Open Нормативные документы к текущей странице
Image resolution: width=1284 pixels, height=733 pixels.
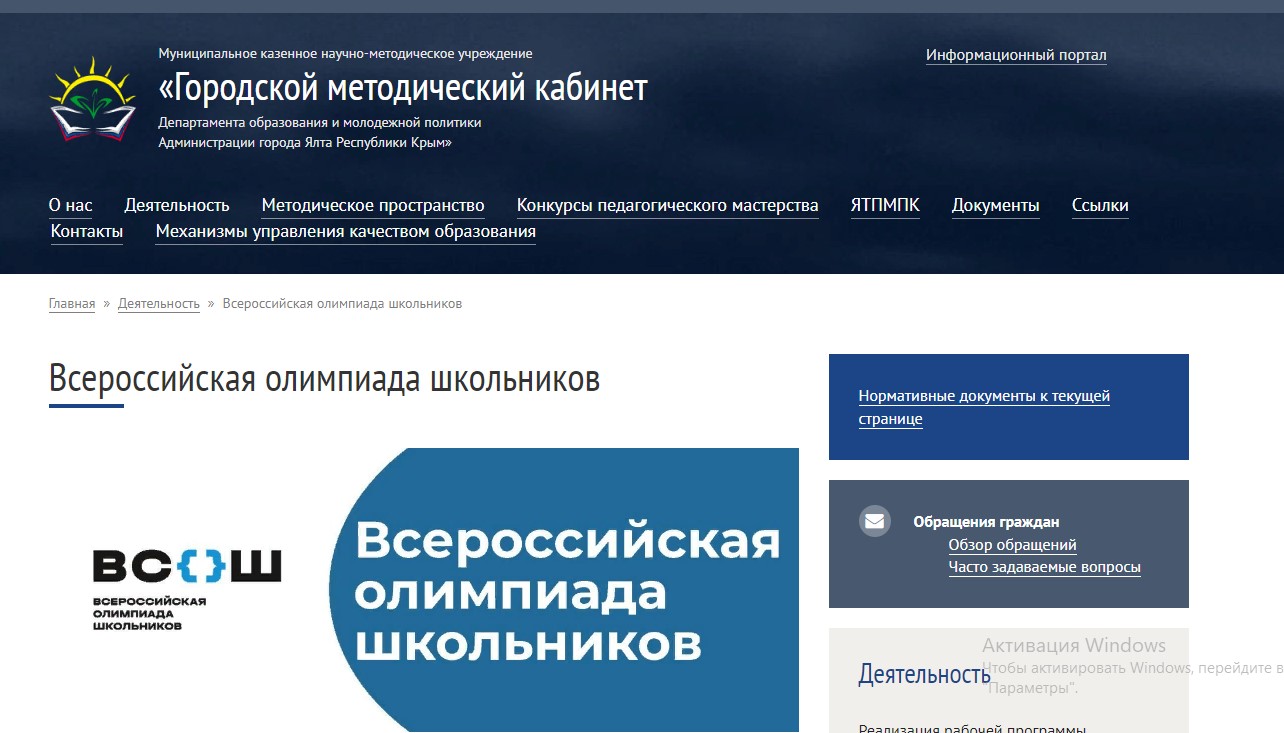(x=983, y=407)
